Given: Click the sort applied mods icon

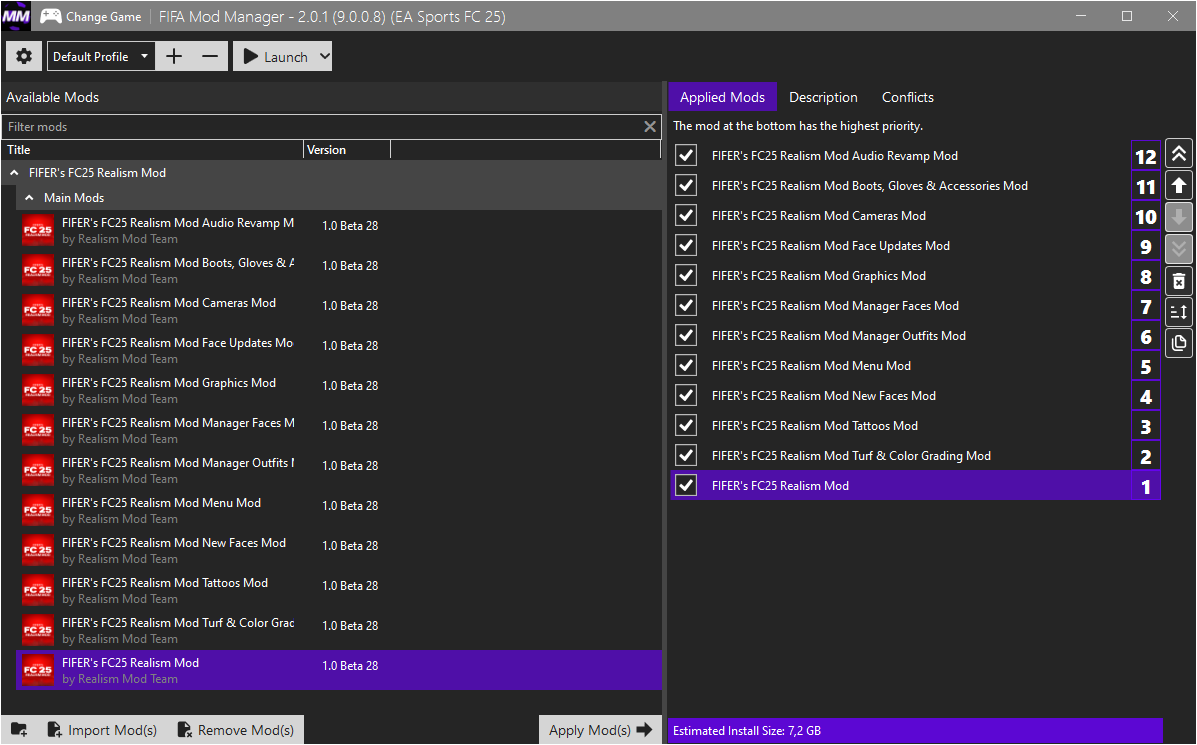Looking at the screenshot, I should click(x=1179, y=312).
